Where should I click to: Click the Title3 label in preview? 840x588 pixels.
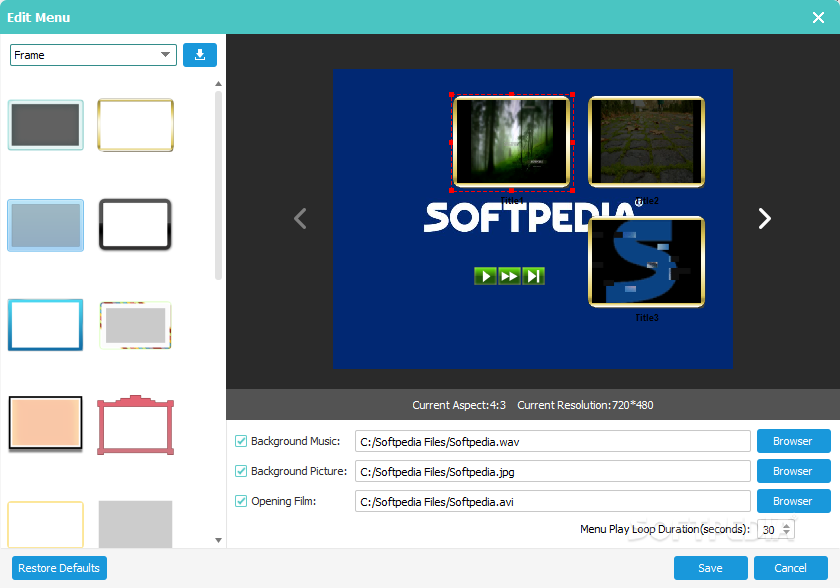(x=647, y=318)
